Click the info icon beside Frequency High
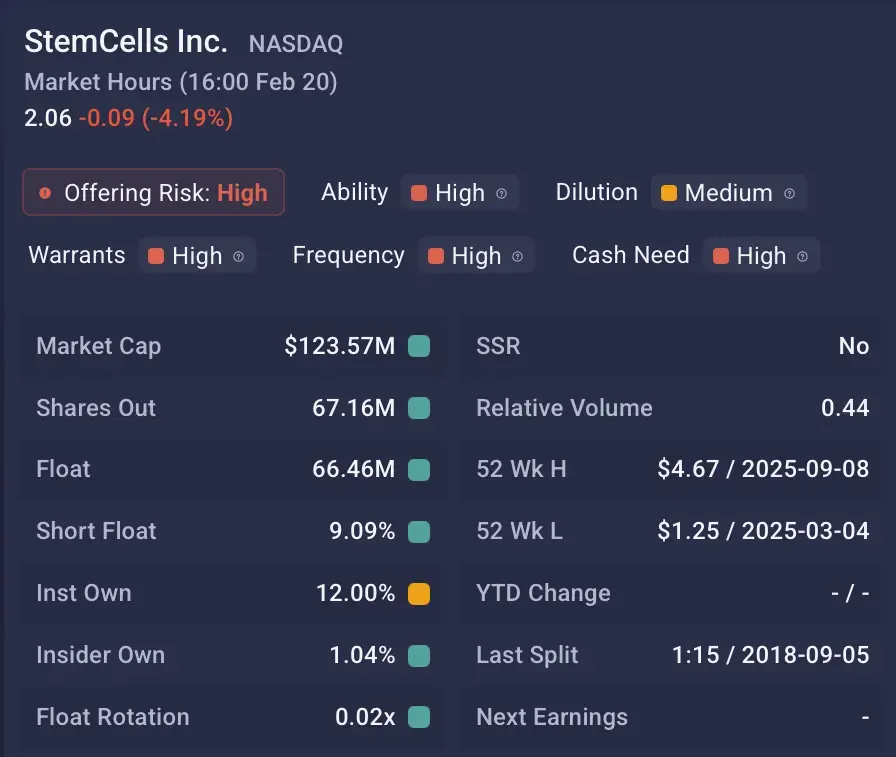This screenshot has width=896, height=757. (x=517, y=256)
